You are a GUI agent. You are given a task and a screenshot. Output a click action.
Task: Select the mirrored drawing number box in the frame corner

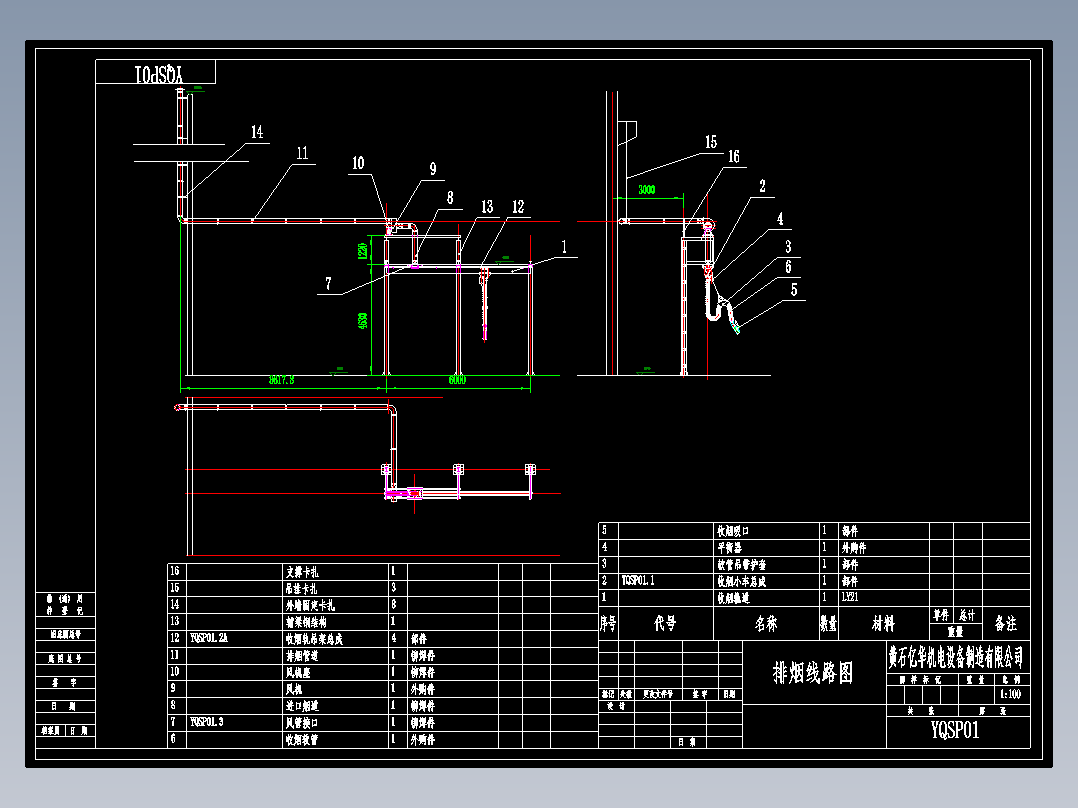pyautogui.click(x=156, y=72)
